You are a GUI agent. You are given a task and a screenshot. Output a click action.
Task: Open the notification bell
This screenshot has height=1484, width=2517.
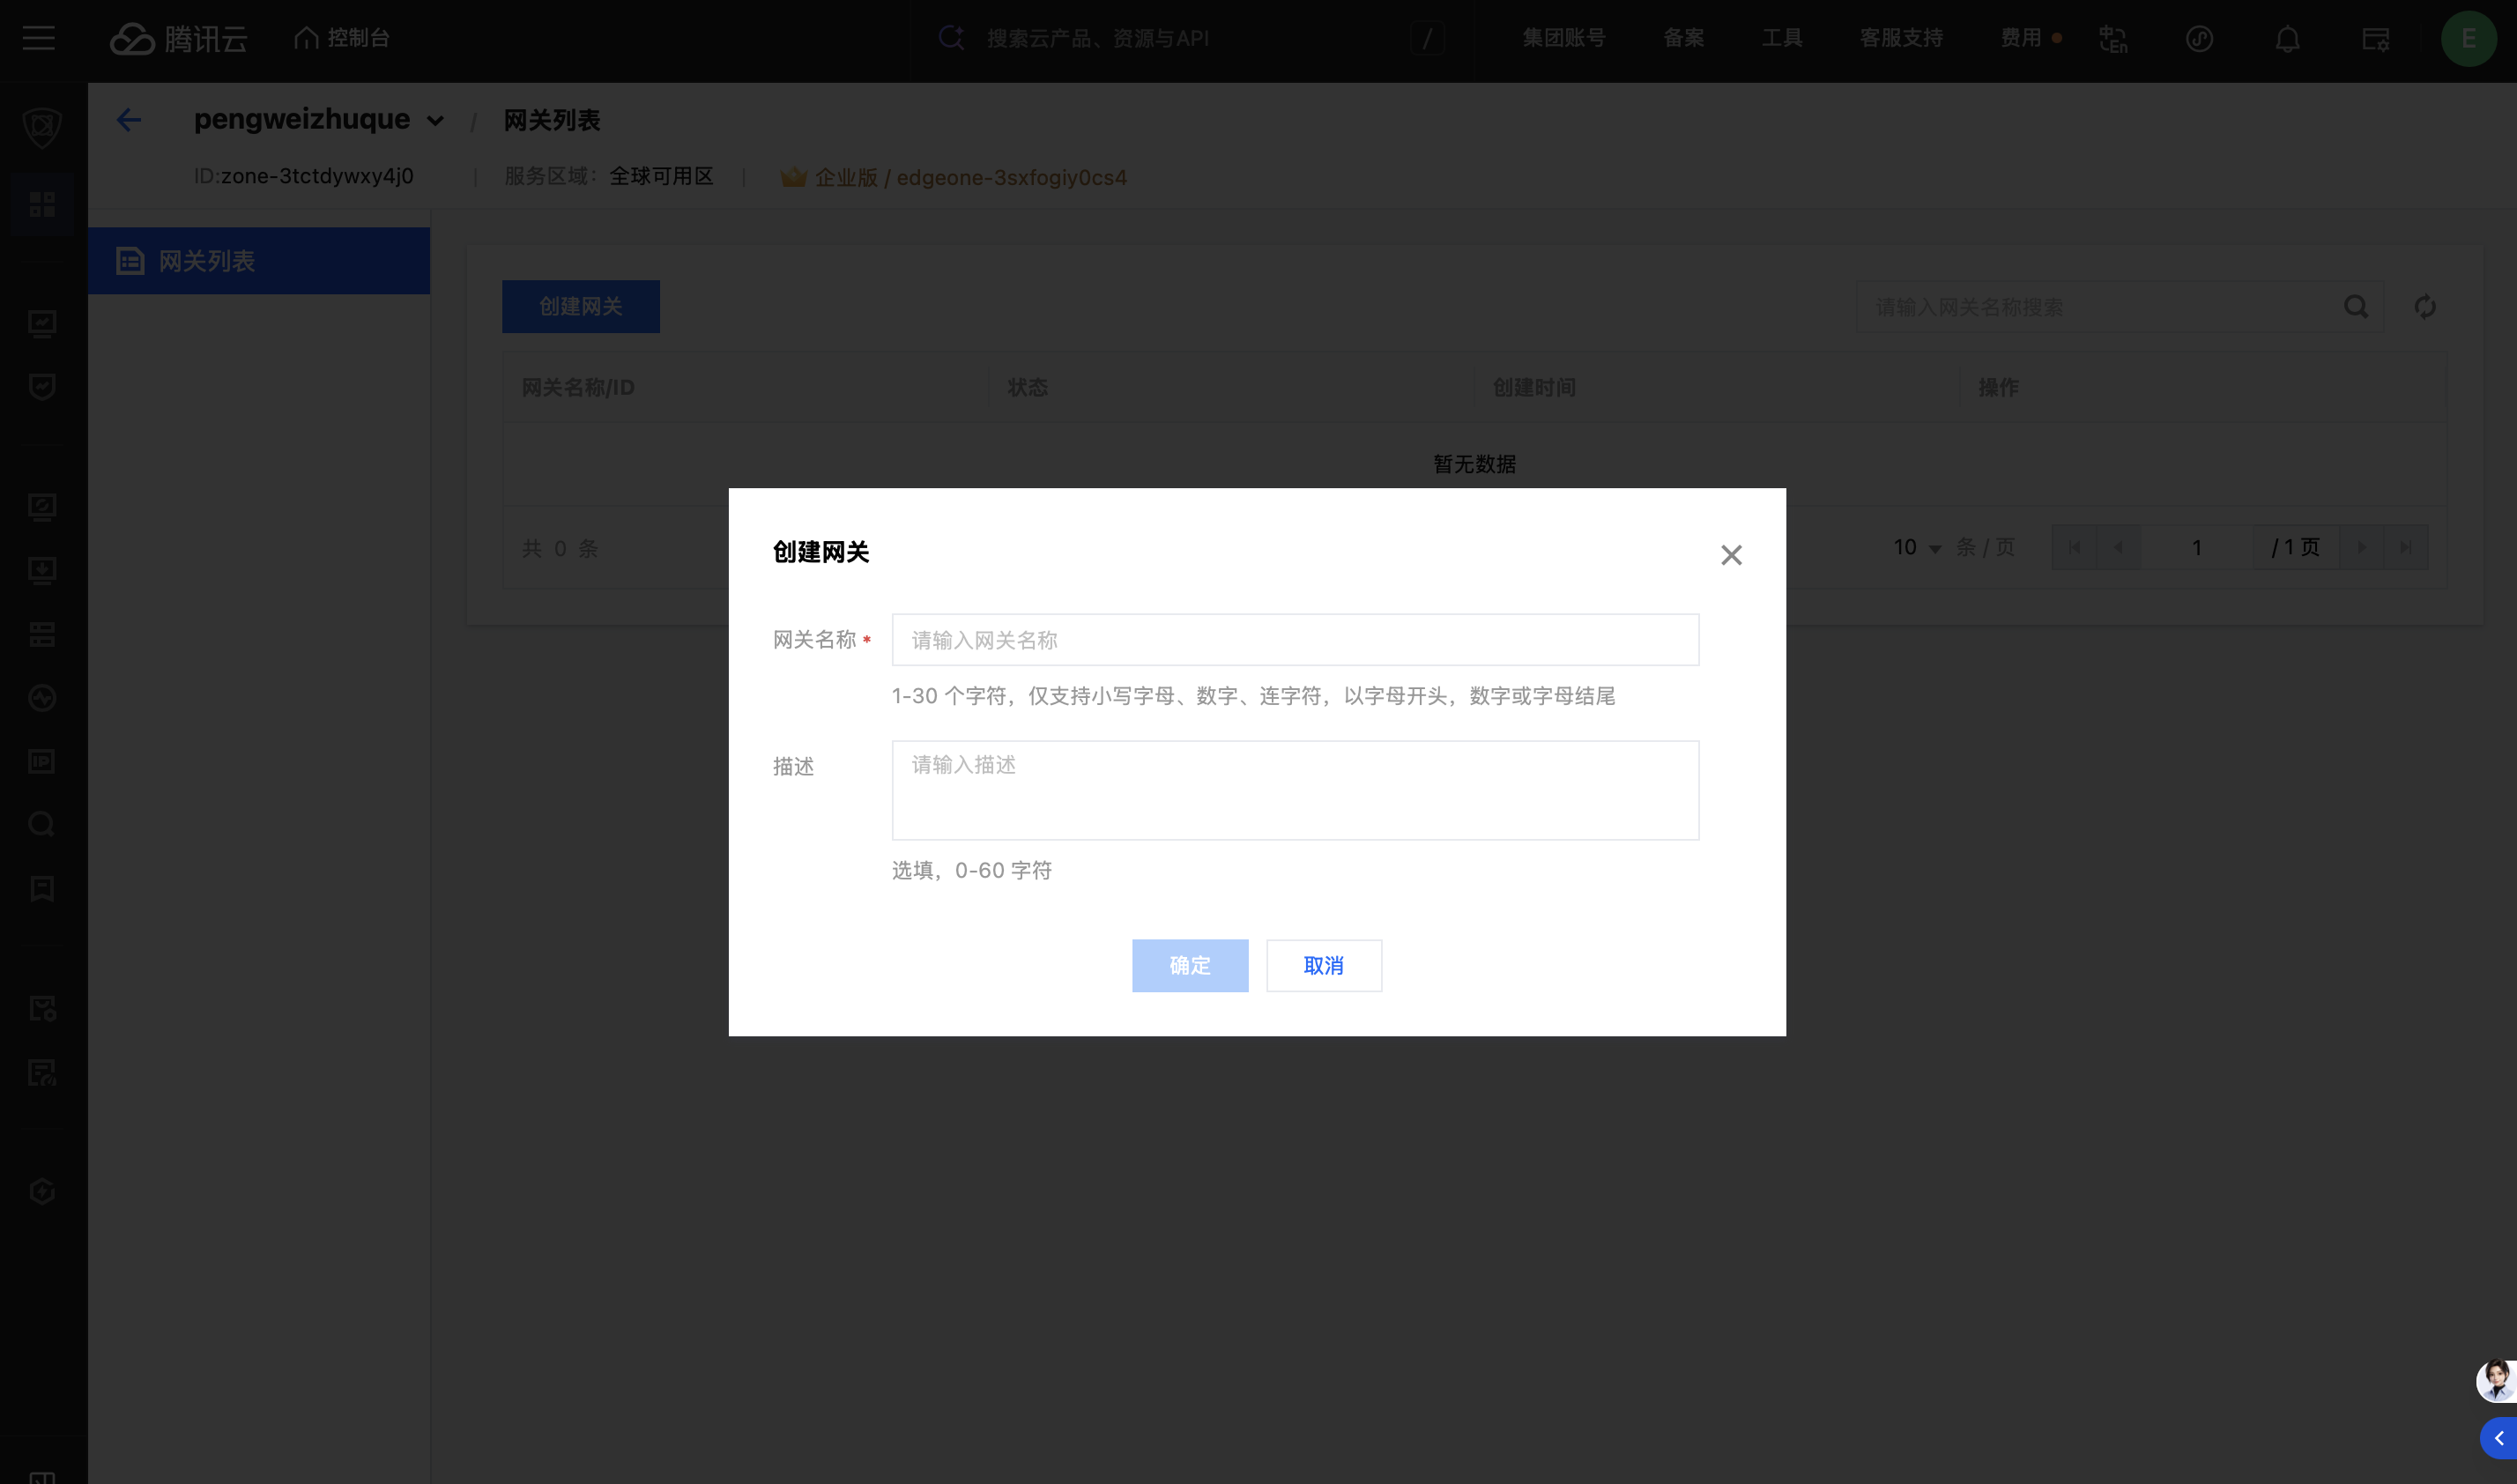click(x=2288, y=39)
